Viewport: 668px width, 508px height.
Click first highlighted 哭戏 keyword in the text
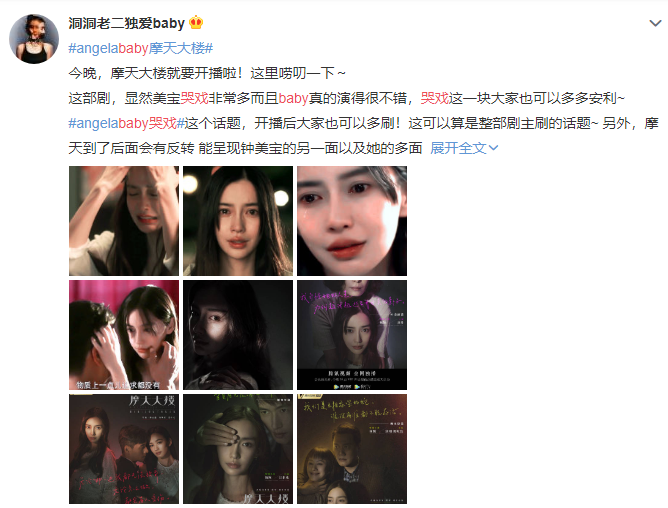click(x=194, y=98)
